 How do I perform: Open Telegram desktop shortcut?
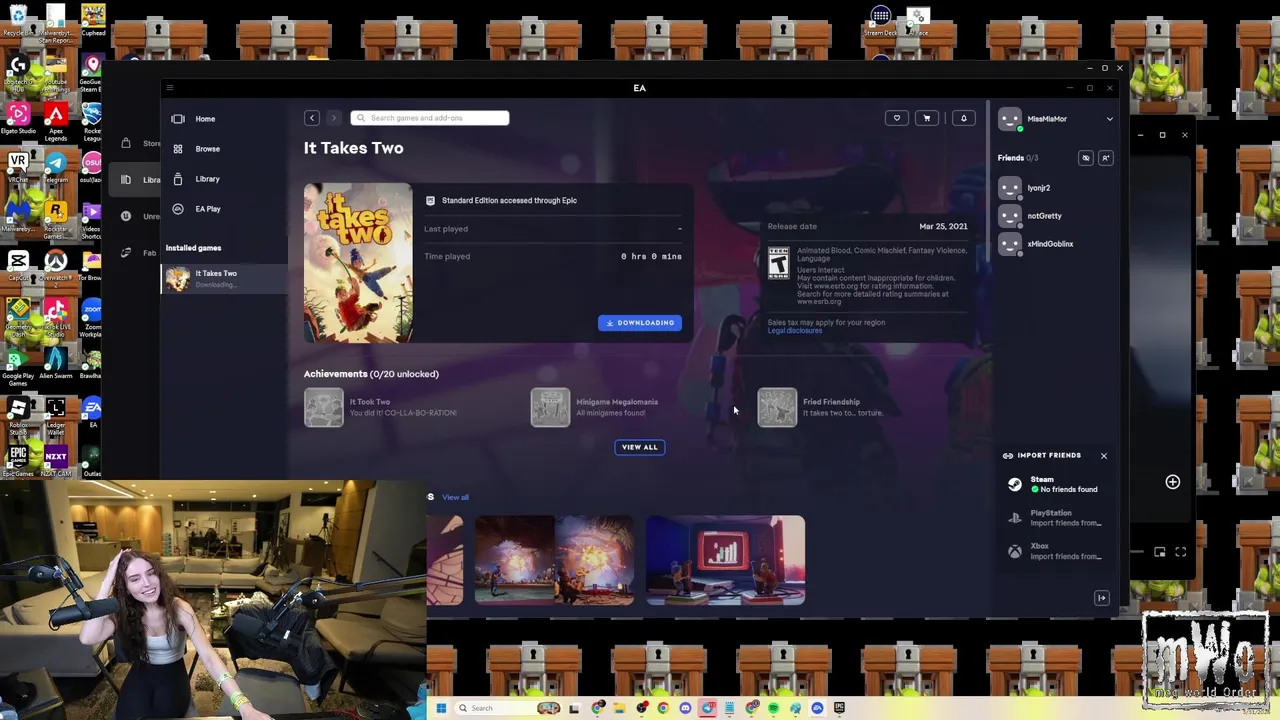pyautogui.click(x=56, y=165)
